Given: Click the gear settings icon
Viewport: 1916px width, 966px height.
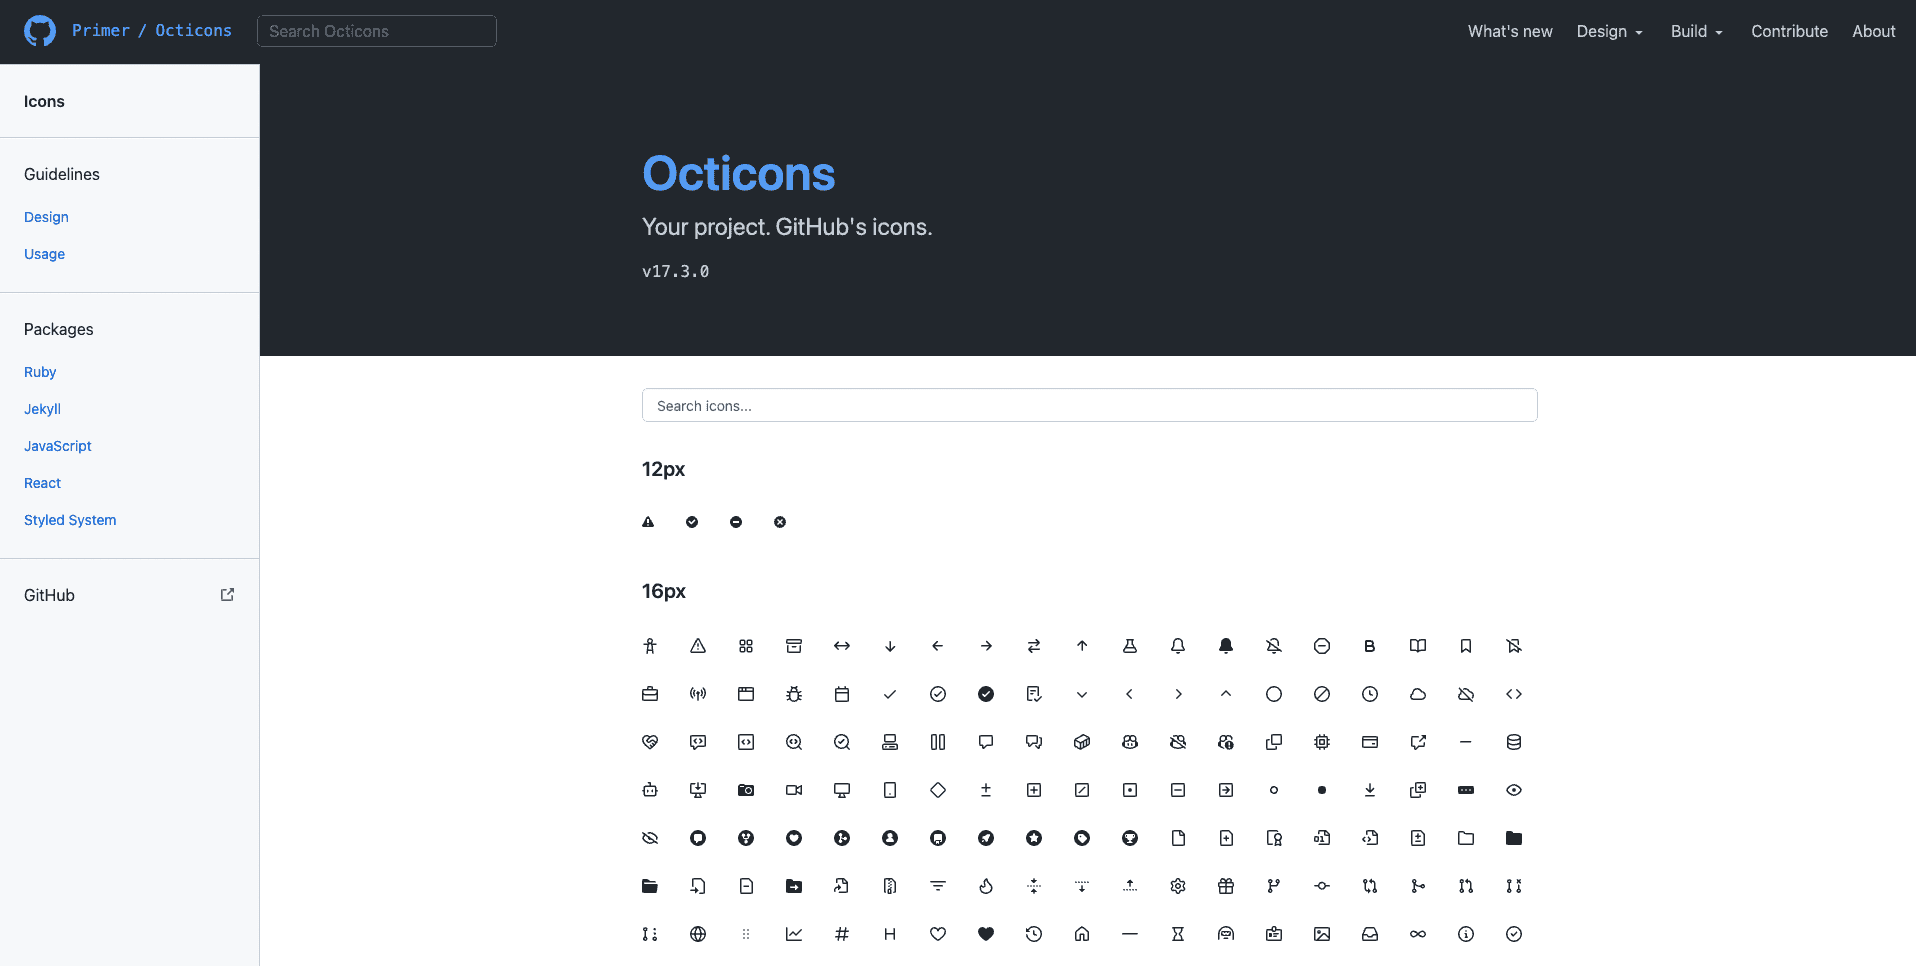Looking at the screenshot, I should (1178, 886).
